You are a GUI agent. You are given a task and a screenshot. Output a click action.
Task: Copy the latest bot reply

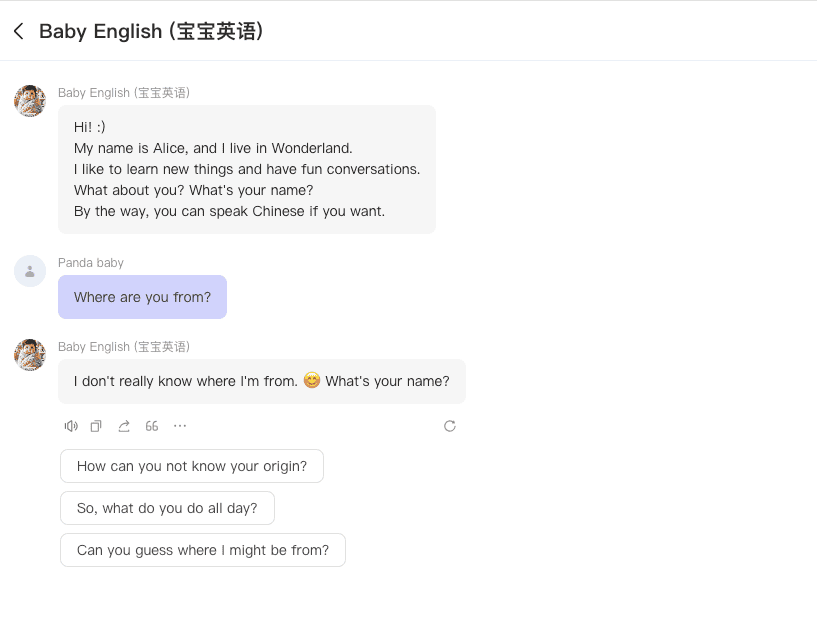tap(96, 426)
